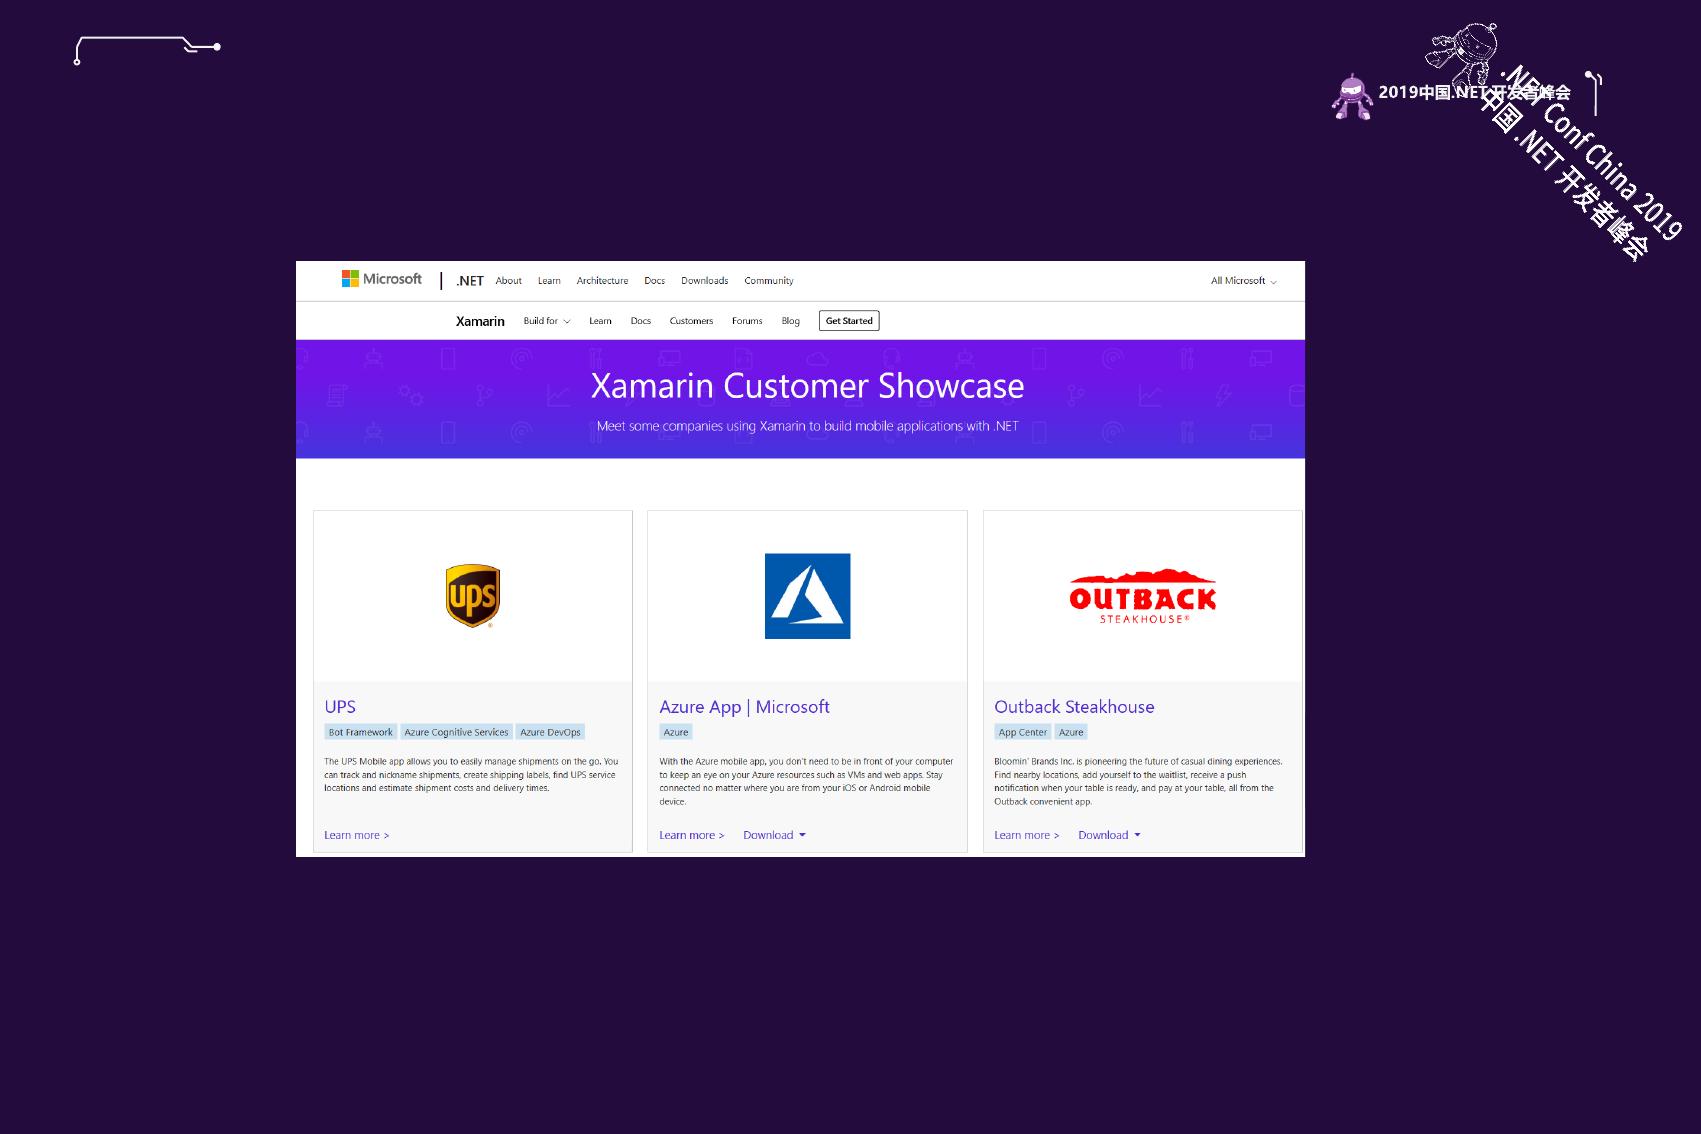1701x1134 pixels.
Task: Click the UPS Mobile app description text
Action: pos(471,775)
